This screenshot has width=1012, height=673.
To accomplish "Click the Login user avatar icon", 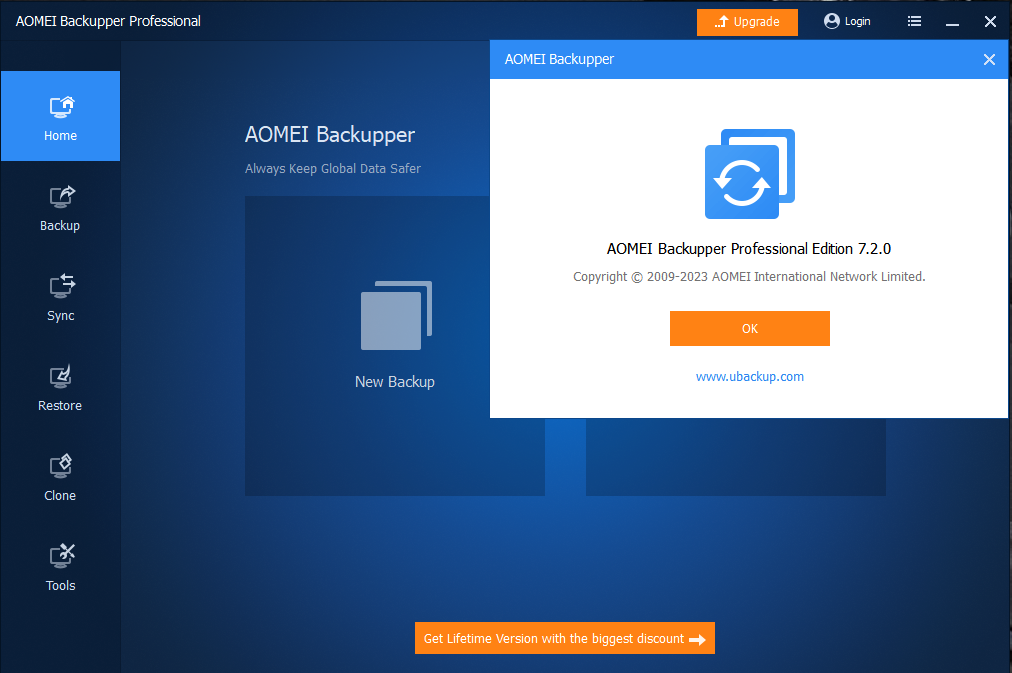I will point(831,21).
